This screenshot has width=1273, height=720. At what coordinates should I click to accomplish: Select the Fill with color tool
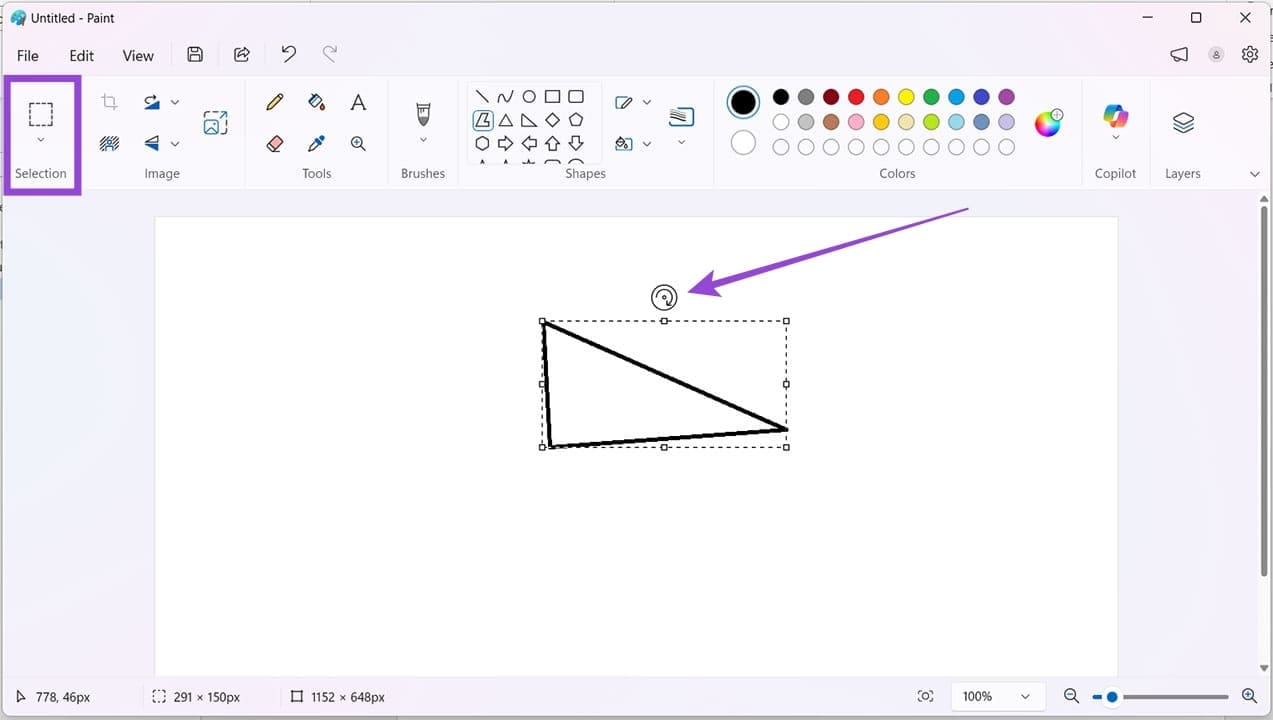[x=316, y=101]
